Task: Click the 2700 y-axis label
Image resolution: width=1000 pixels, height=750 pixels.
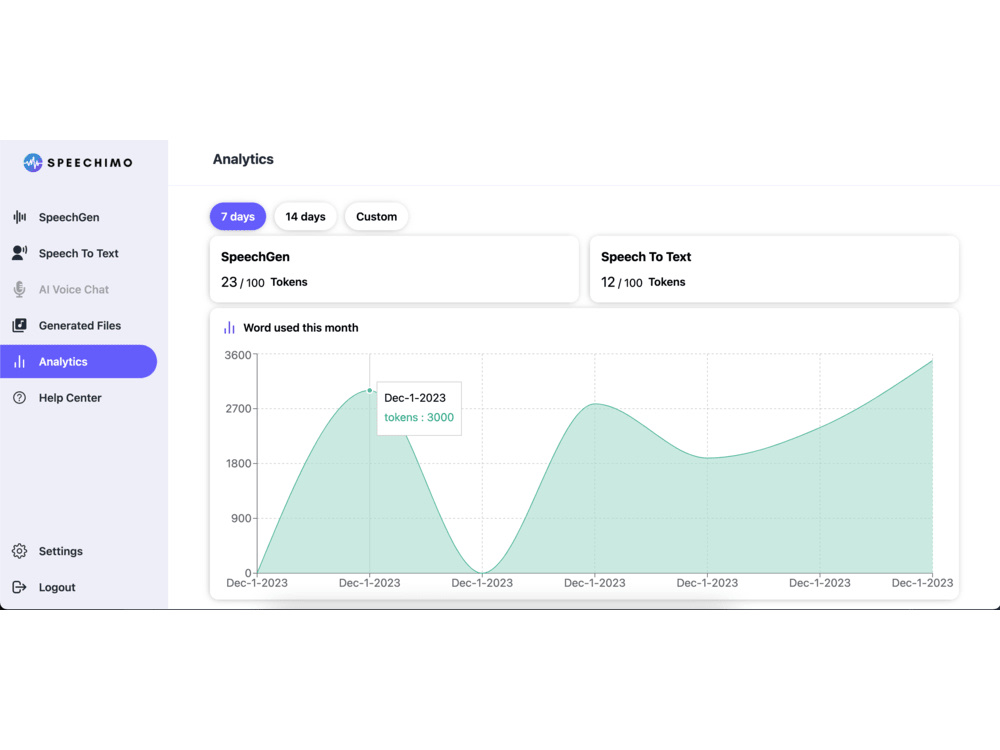Action: pyautogui.click(x=239, y=409)
